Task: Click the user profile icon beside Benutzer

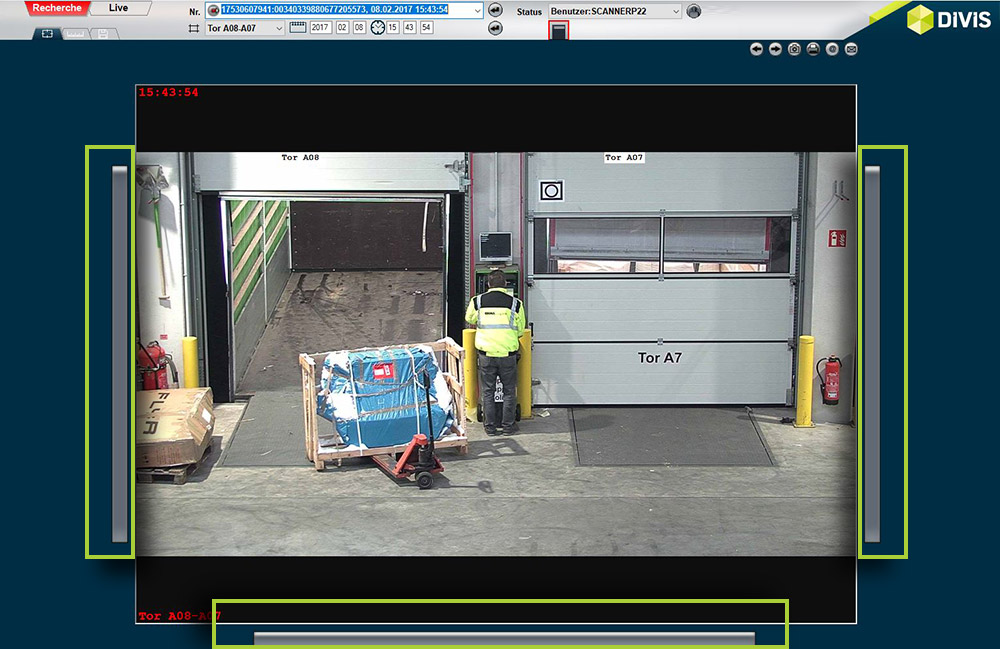Action: (694, 12)
